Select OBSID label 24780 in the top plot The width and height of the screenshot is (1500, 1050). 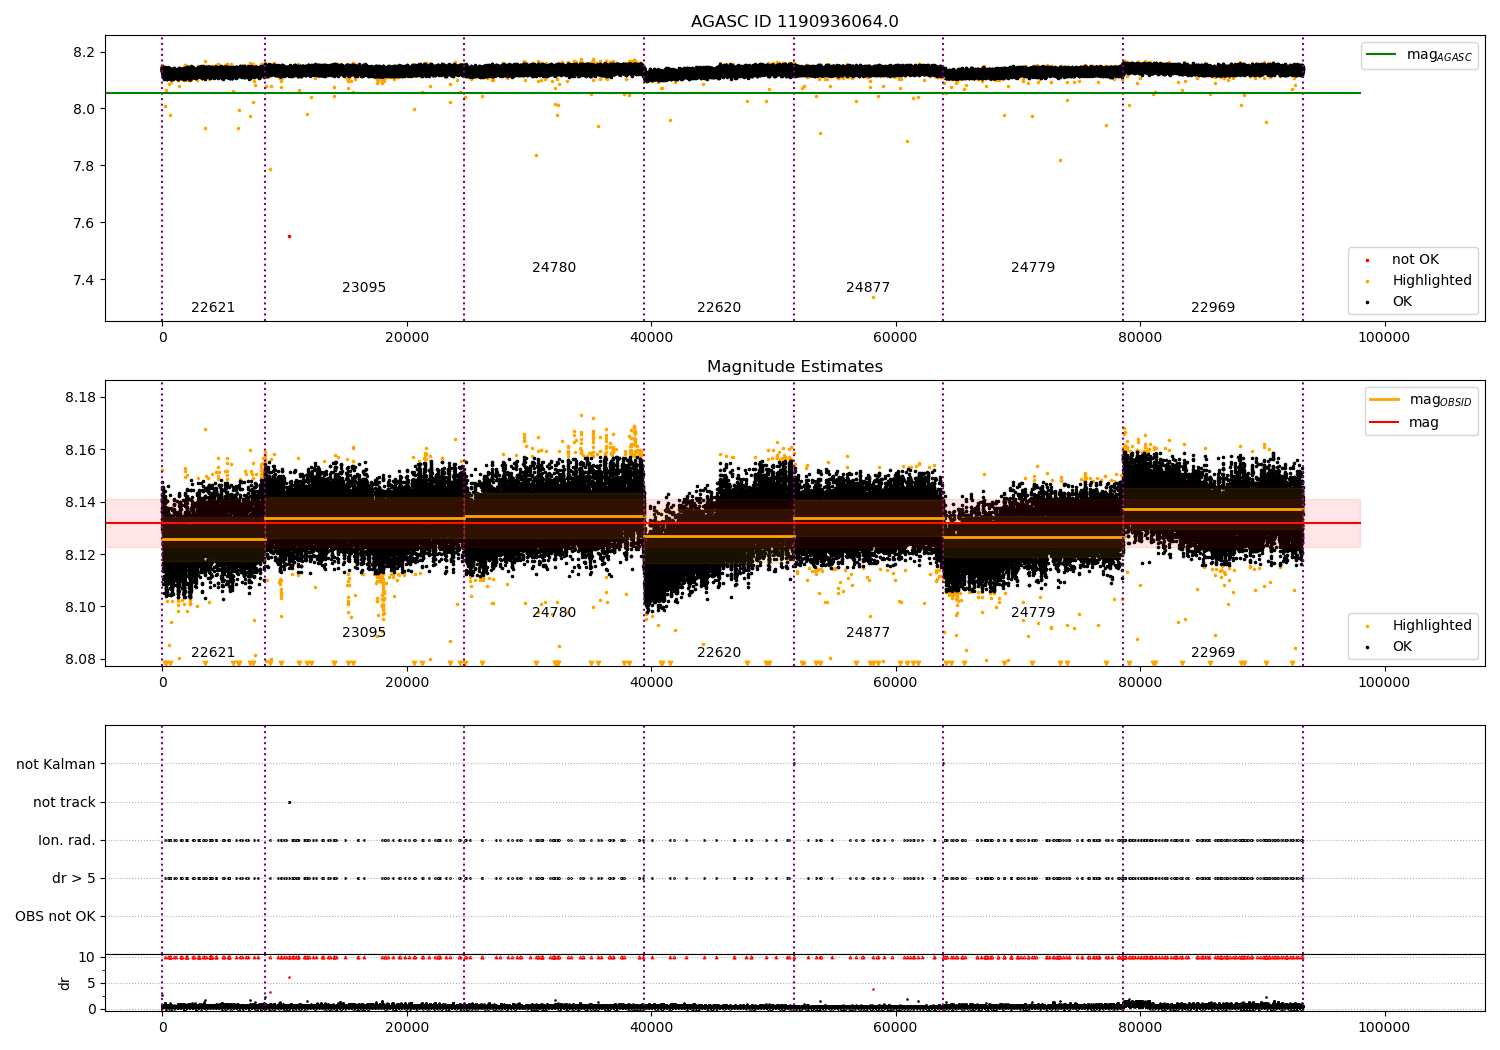554,268
